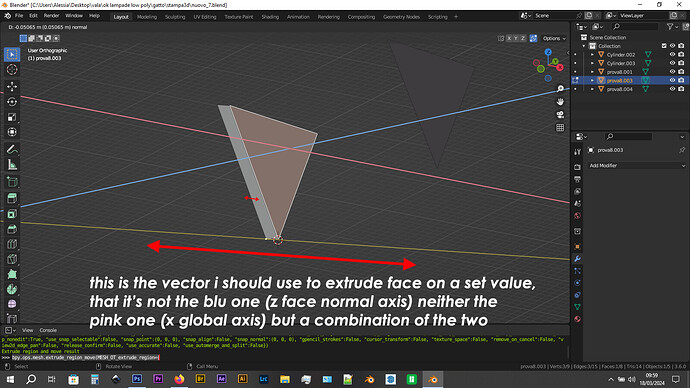Open the Edit menu
This screenshot has width=690, height=388.
[33, 16]
